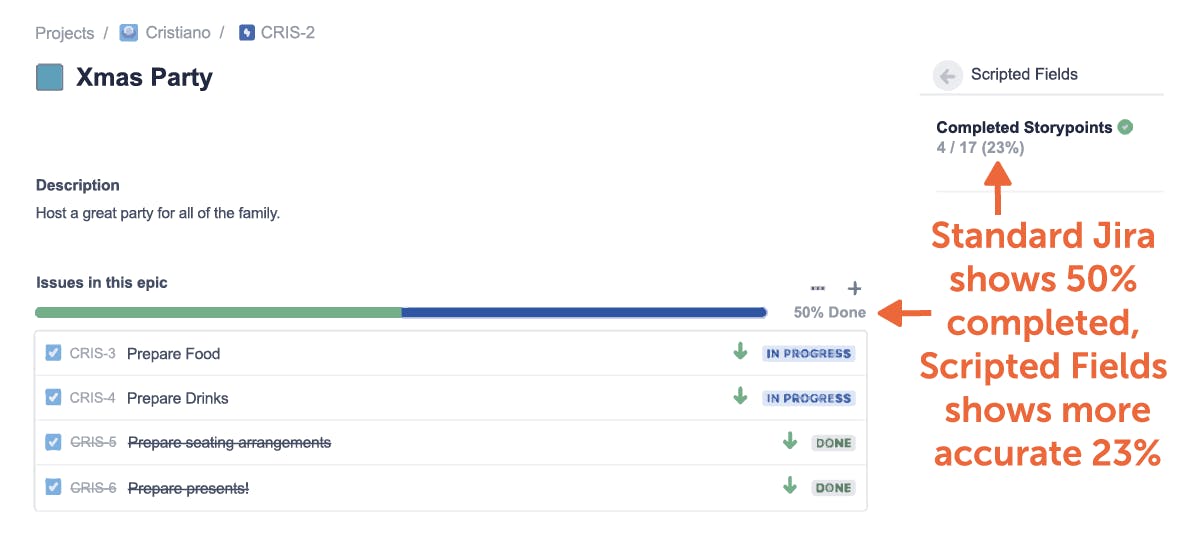The height and width of the screenshot is (536, 1200).
Task: Go back using the Scripted Fields arrow
Action: point(947,75)
